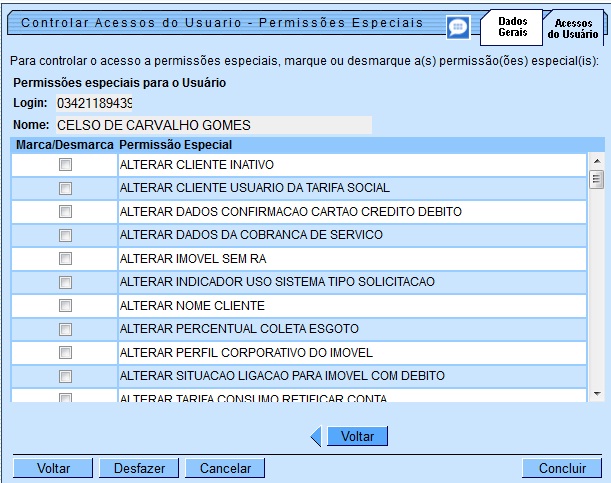
Task: Click the Cancelar button
Action: [x=225, y=468]
